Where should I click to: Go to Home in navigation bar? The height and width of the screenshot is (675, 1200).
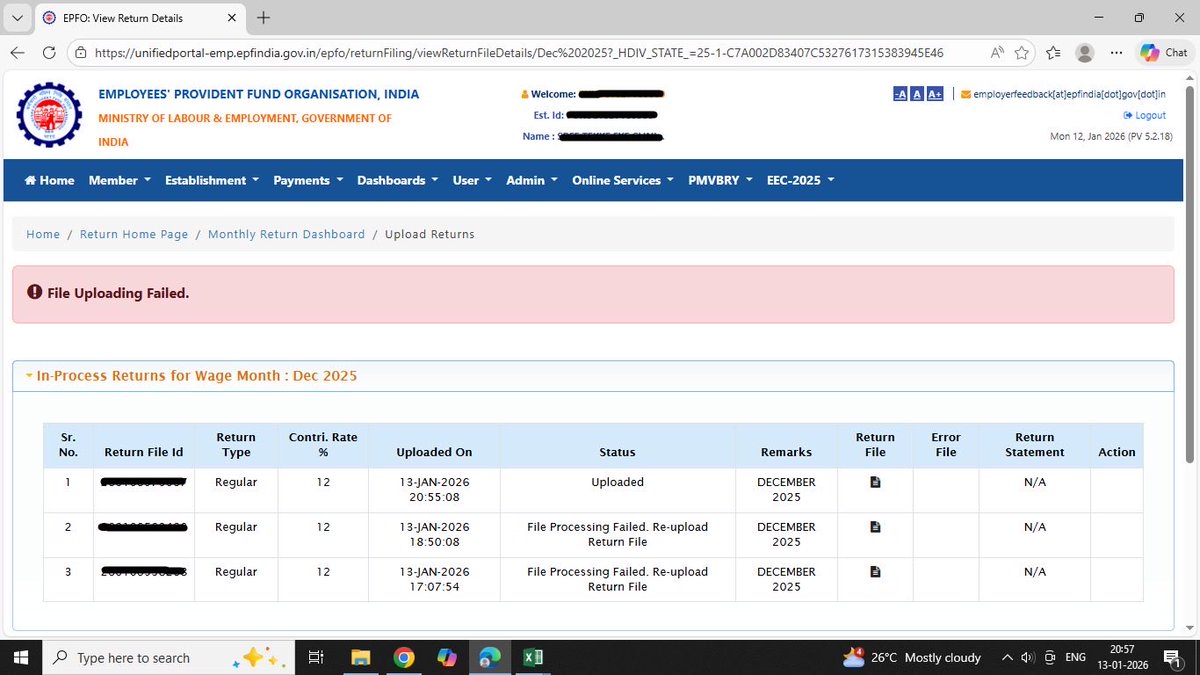coord(49,180)
